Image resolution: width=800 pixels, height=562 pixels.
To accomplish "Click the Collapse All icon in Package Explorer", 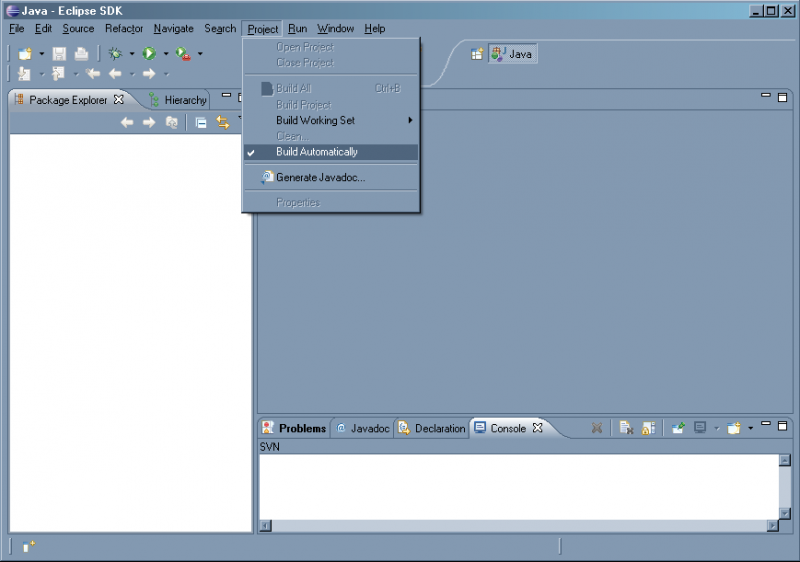I will click(201, 123).
